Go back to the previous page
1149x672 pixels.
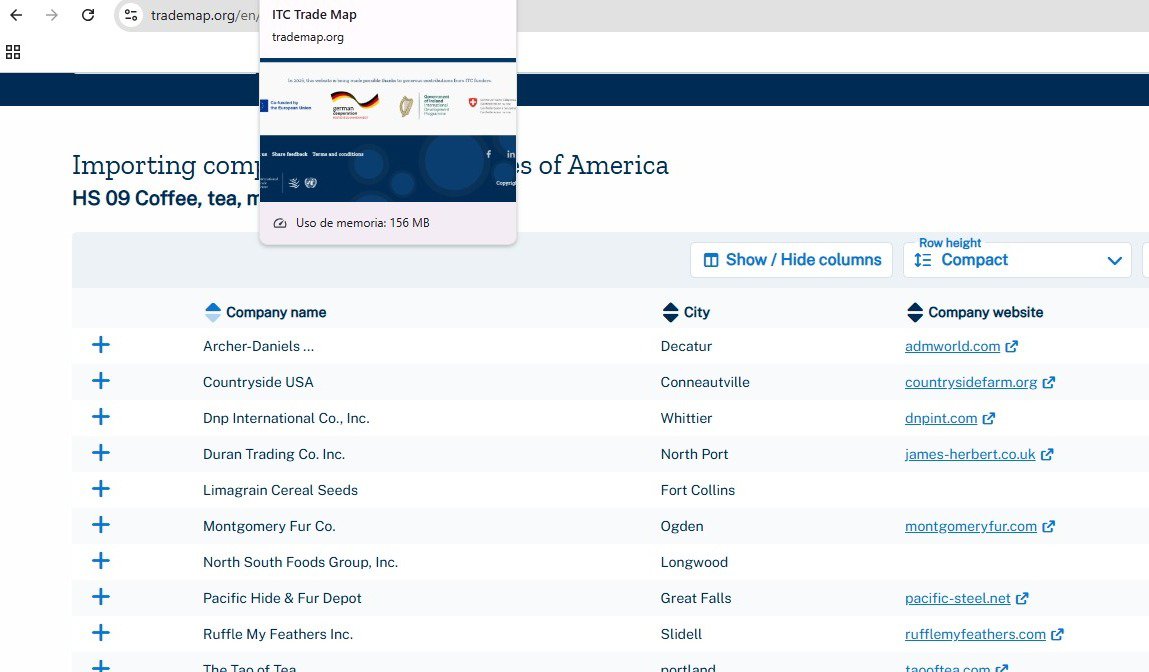click(16, 15)
